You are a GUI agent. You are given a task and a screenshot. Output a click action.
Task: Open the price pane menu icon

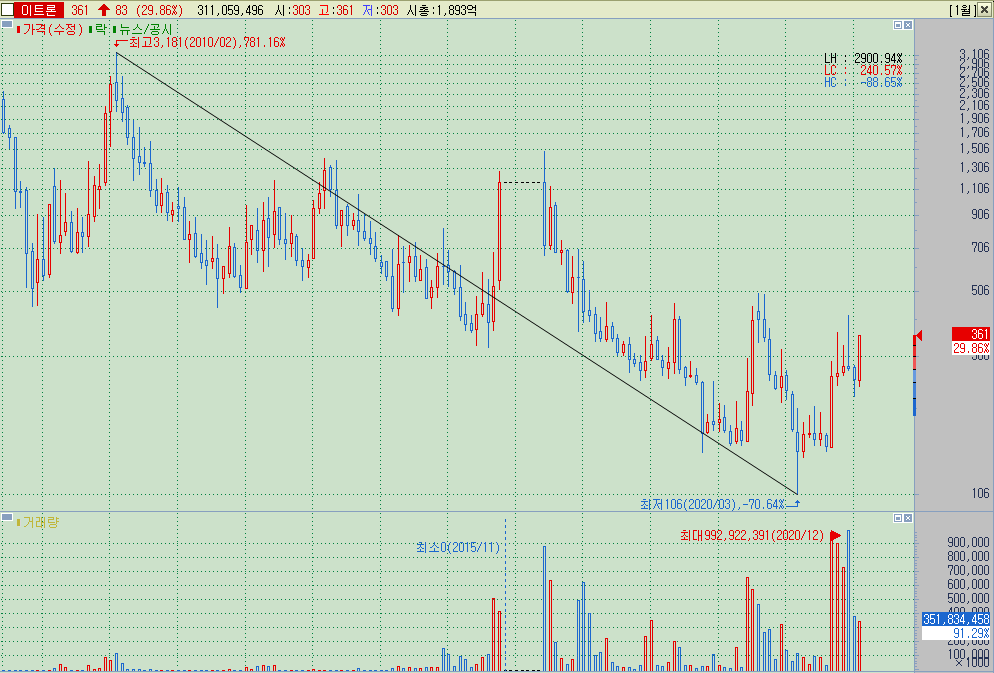click(7, 25)
